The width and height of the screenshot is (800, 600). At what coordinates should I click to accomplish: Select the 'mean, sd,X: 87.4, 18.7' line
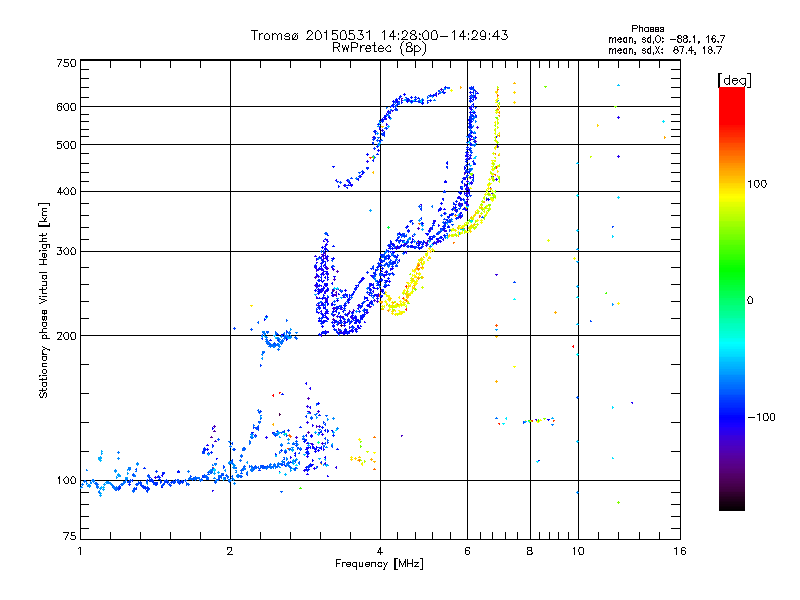[665, 50]
